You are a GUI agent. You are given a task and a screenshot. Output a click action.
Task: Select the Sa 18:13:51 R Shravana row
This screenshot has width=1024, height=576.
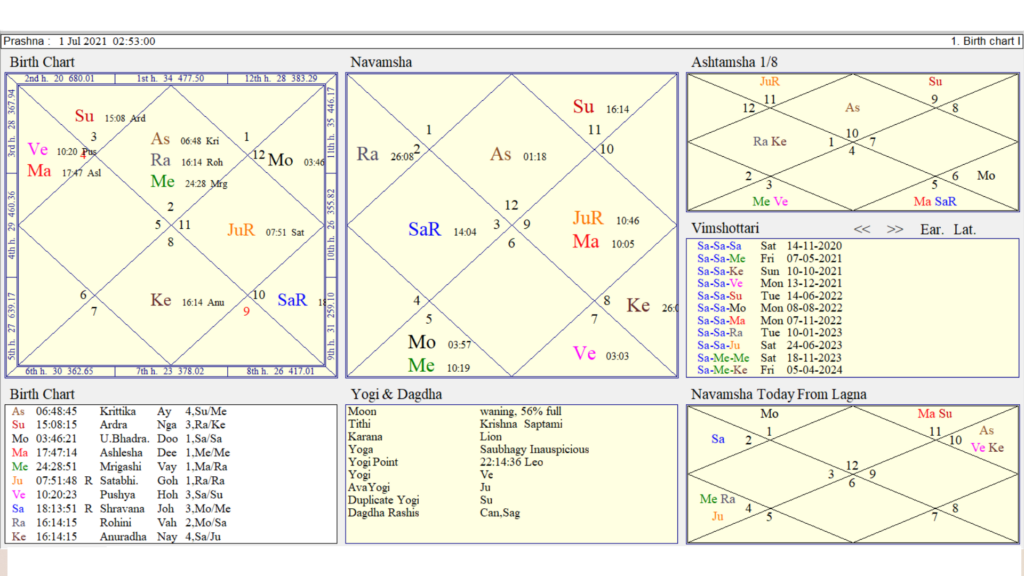(x=121, y=509)
